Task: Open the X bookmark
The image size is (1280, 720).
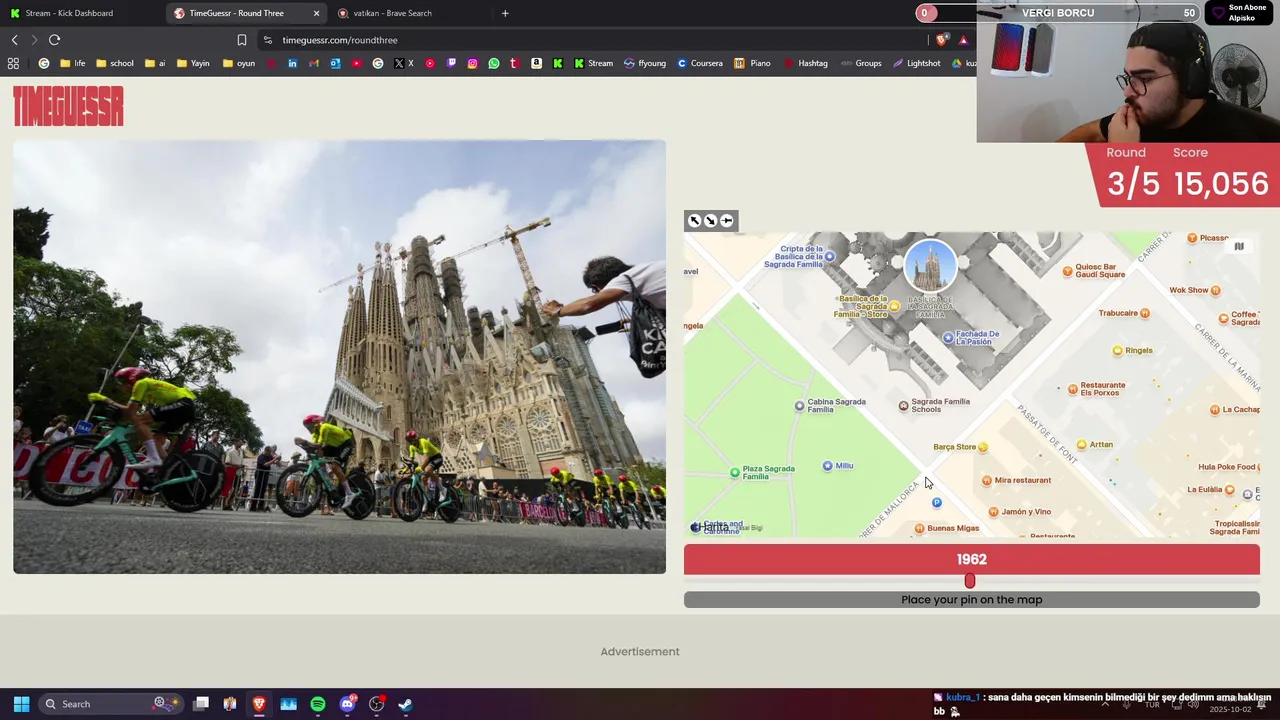Action: pyautogui.click(x=404, y=63)
